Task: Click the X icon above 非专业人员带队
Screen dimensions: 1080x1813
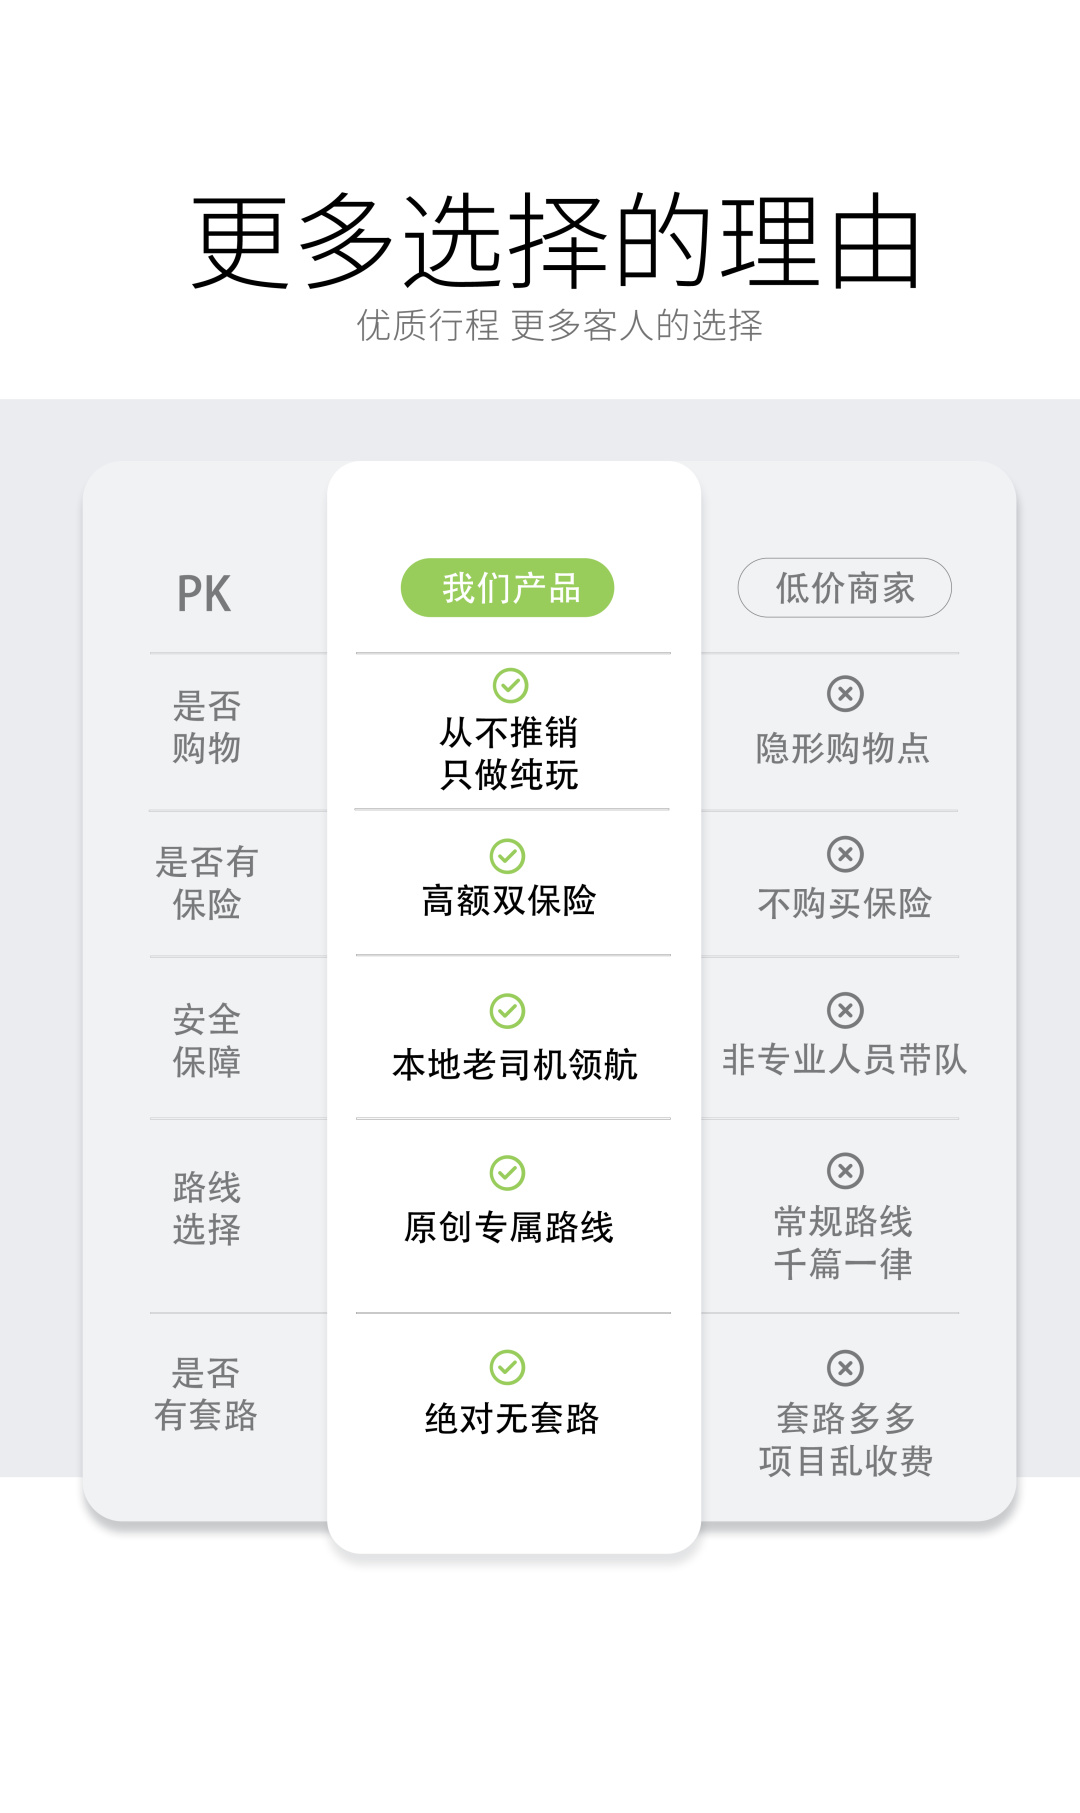Action: click(x=845, y=1010)
